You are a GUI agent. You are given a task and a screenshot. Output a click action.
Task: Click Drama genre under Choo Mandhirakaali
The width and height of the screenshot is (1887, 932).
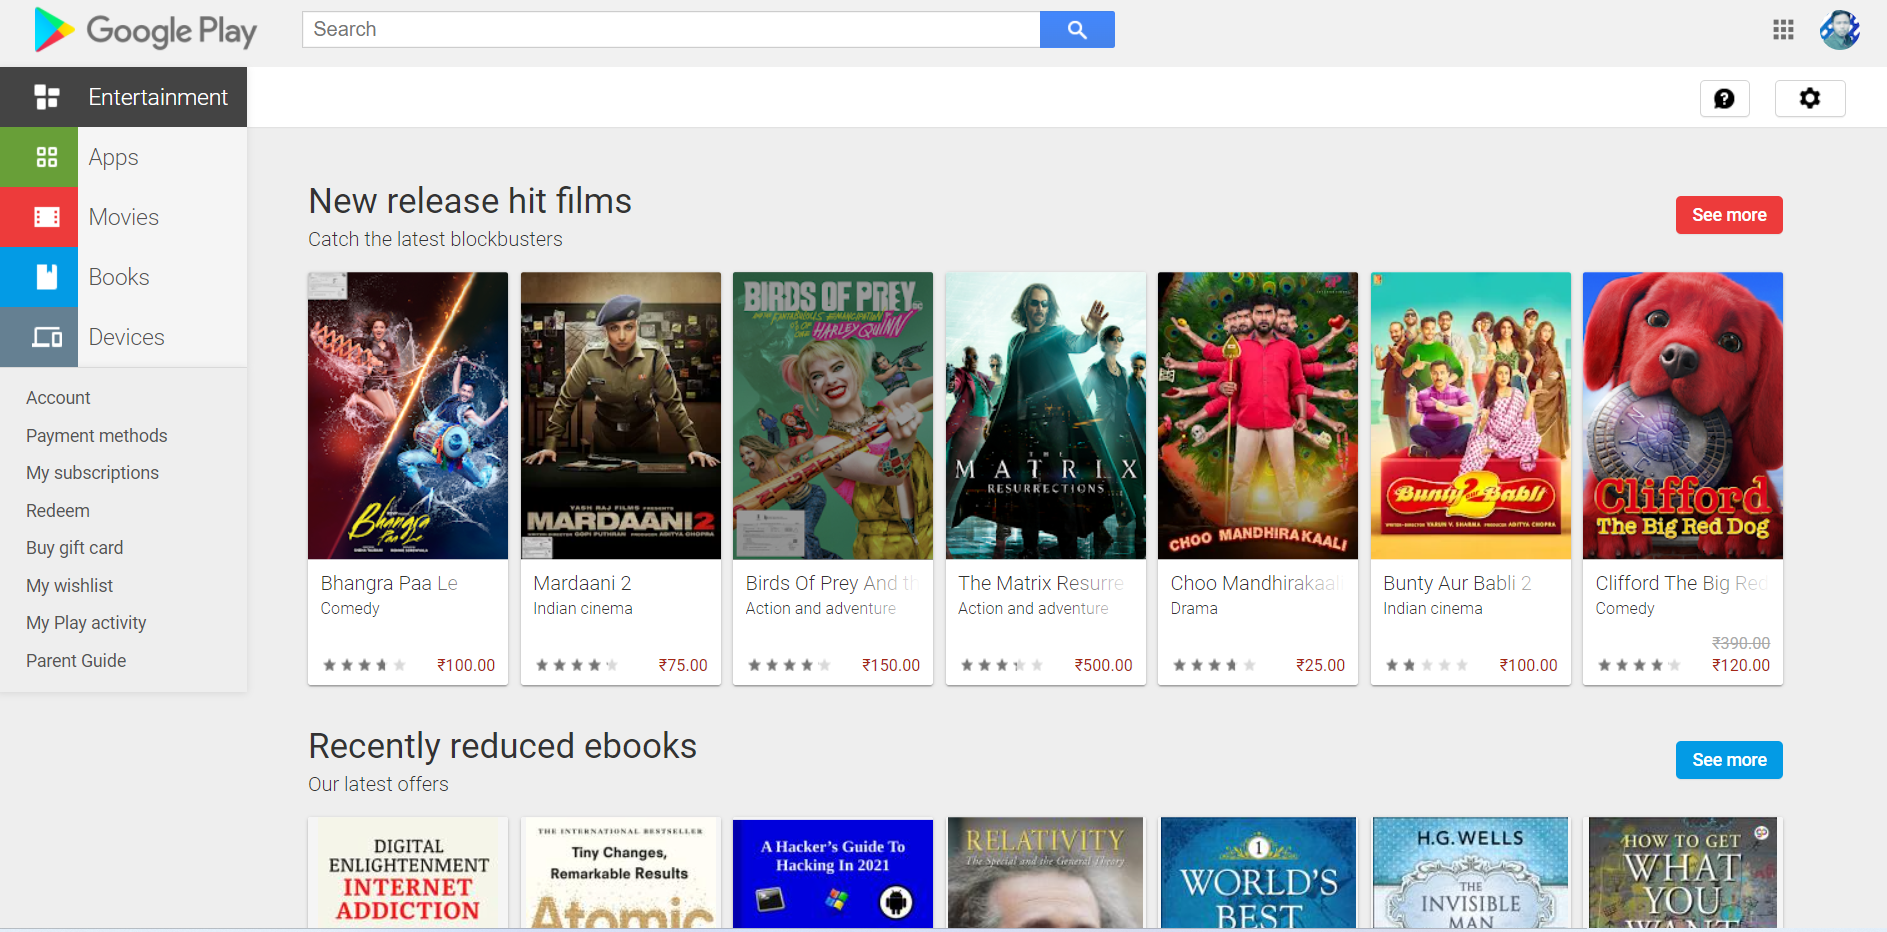pos(1194,609)
